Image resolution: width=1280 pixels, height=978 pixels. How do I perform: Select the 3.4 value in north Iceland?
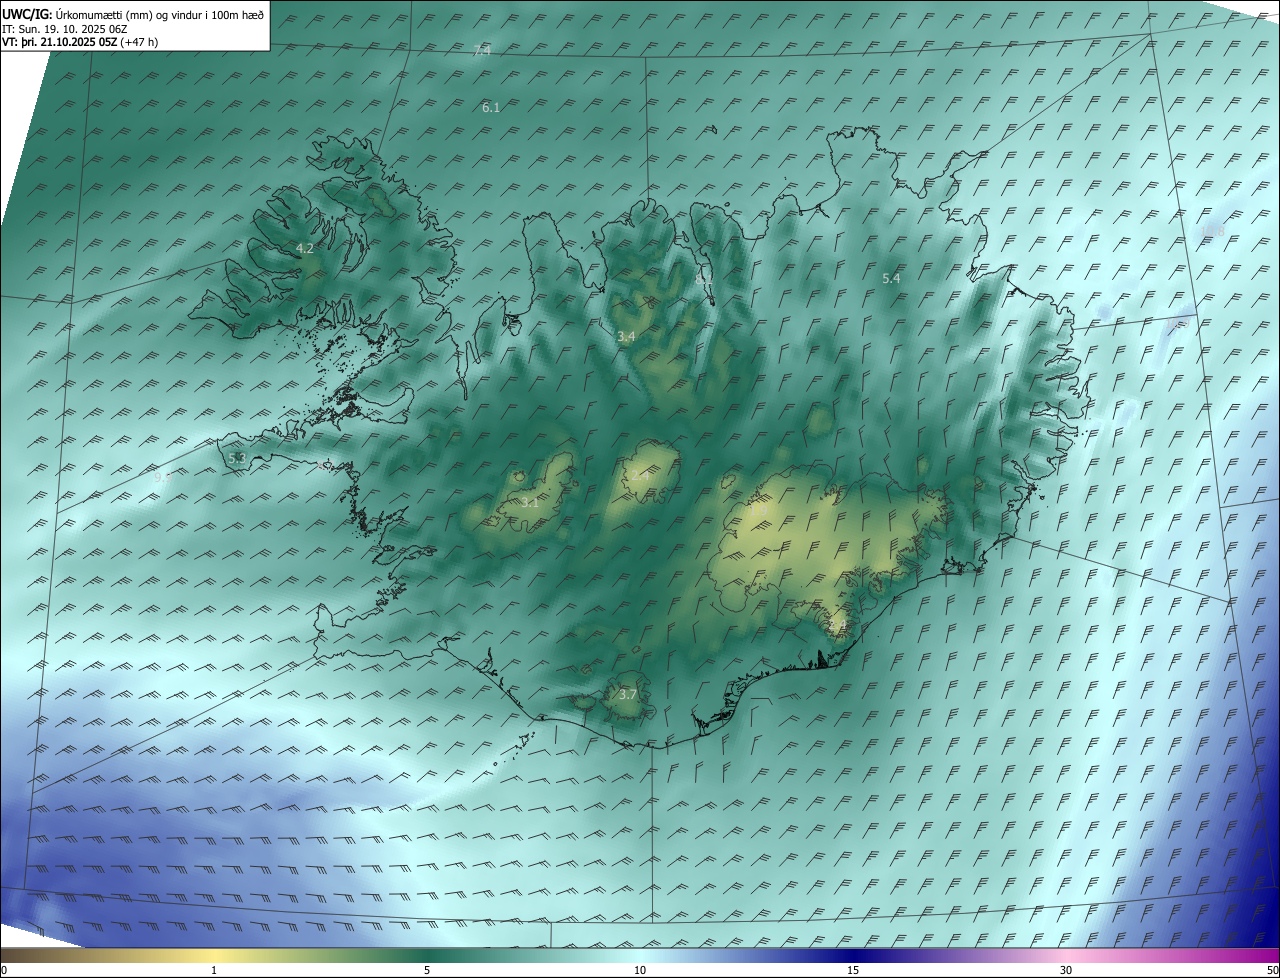626,336
